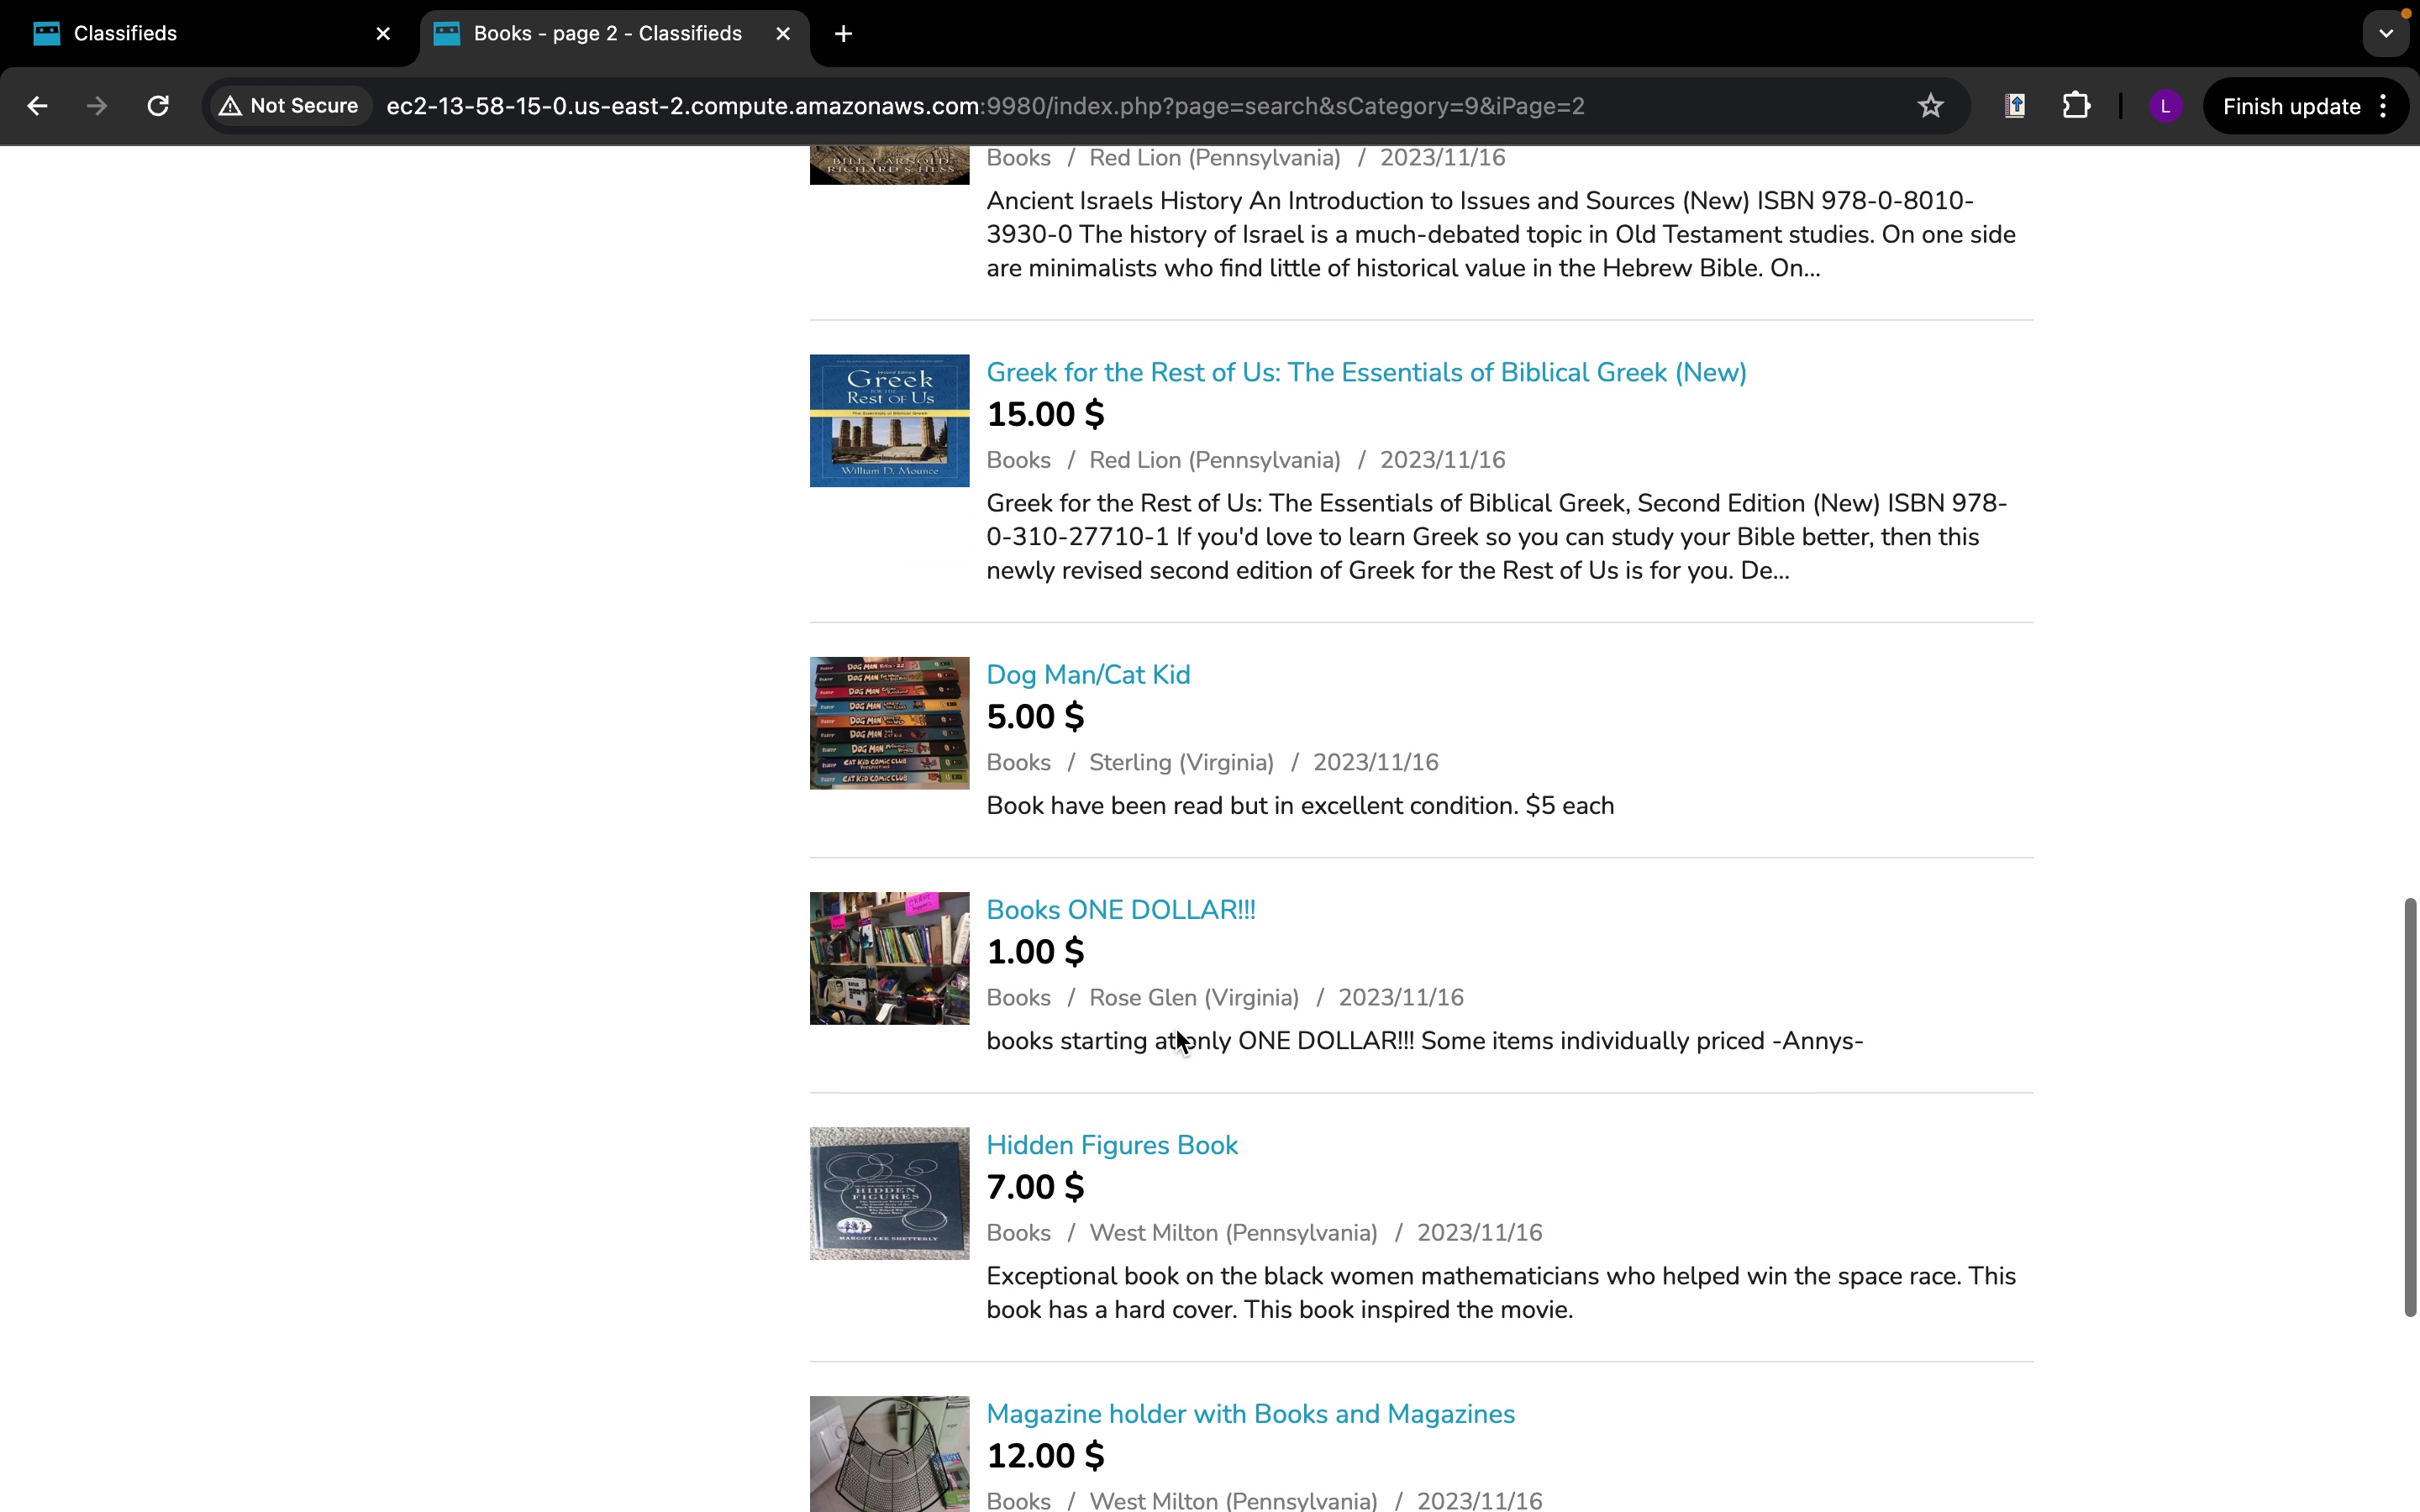Click the browser back arrow
The image size is (2420, 1512).
[x=37, y=106]
